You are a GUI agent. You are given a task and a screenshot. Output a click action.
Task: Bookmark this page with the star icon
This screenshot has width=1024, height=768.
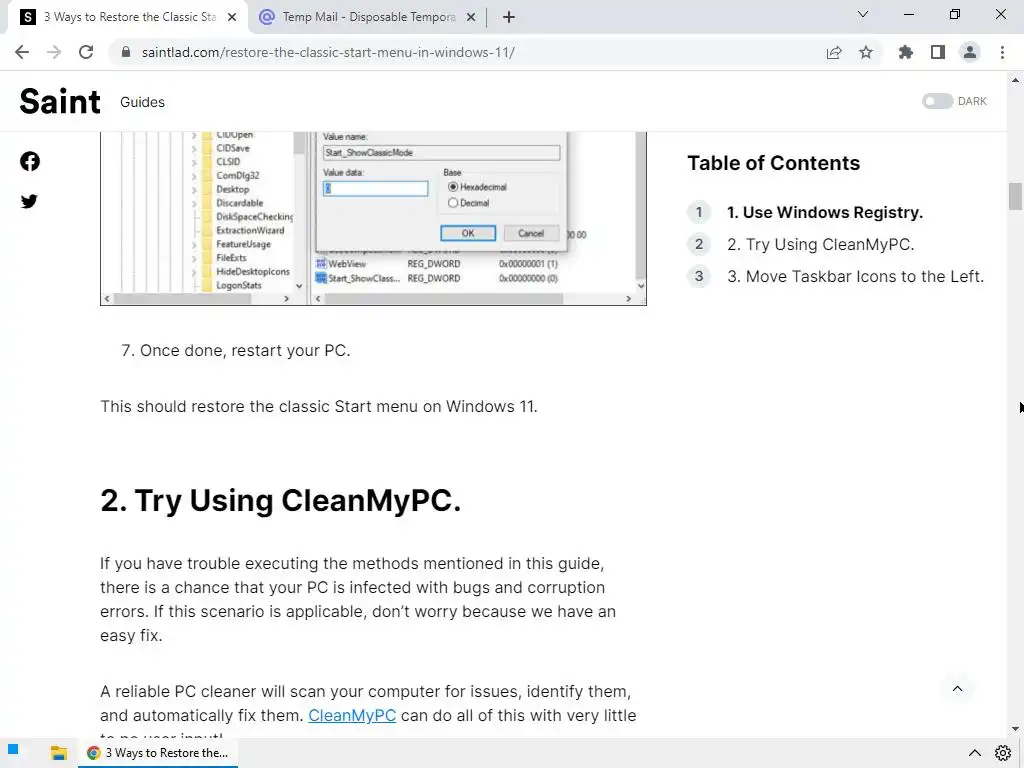tap(866, 52)
